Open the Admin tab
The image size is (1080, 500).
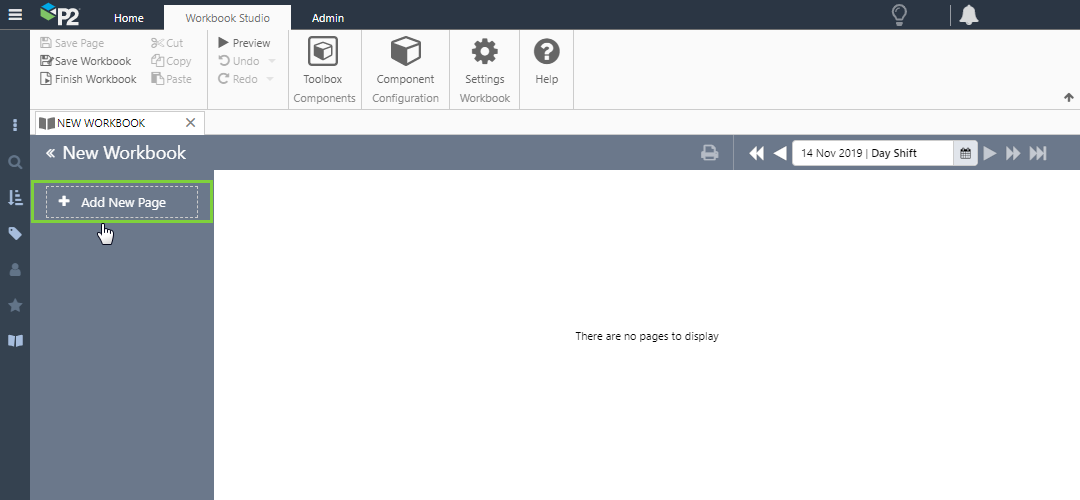pyautogui.click(x=328, y=18)
